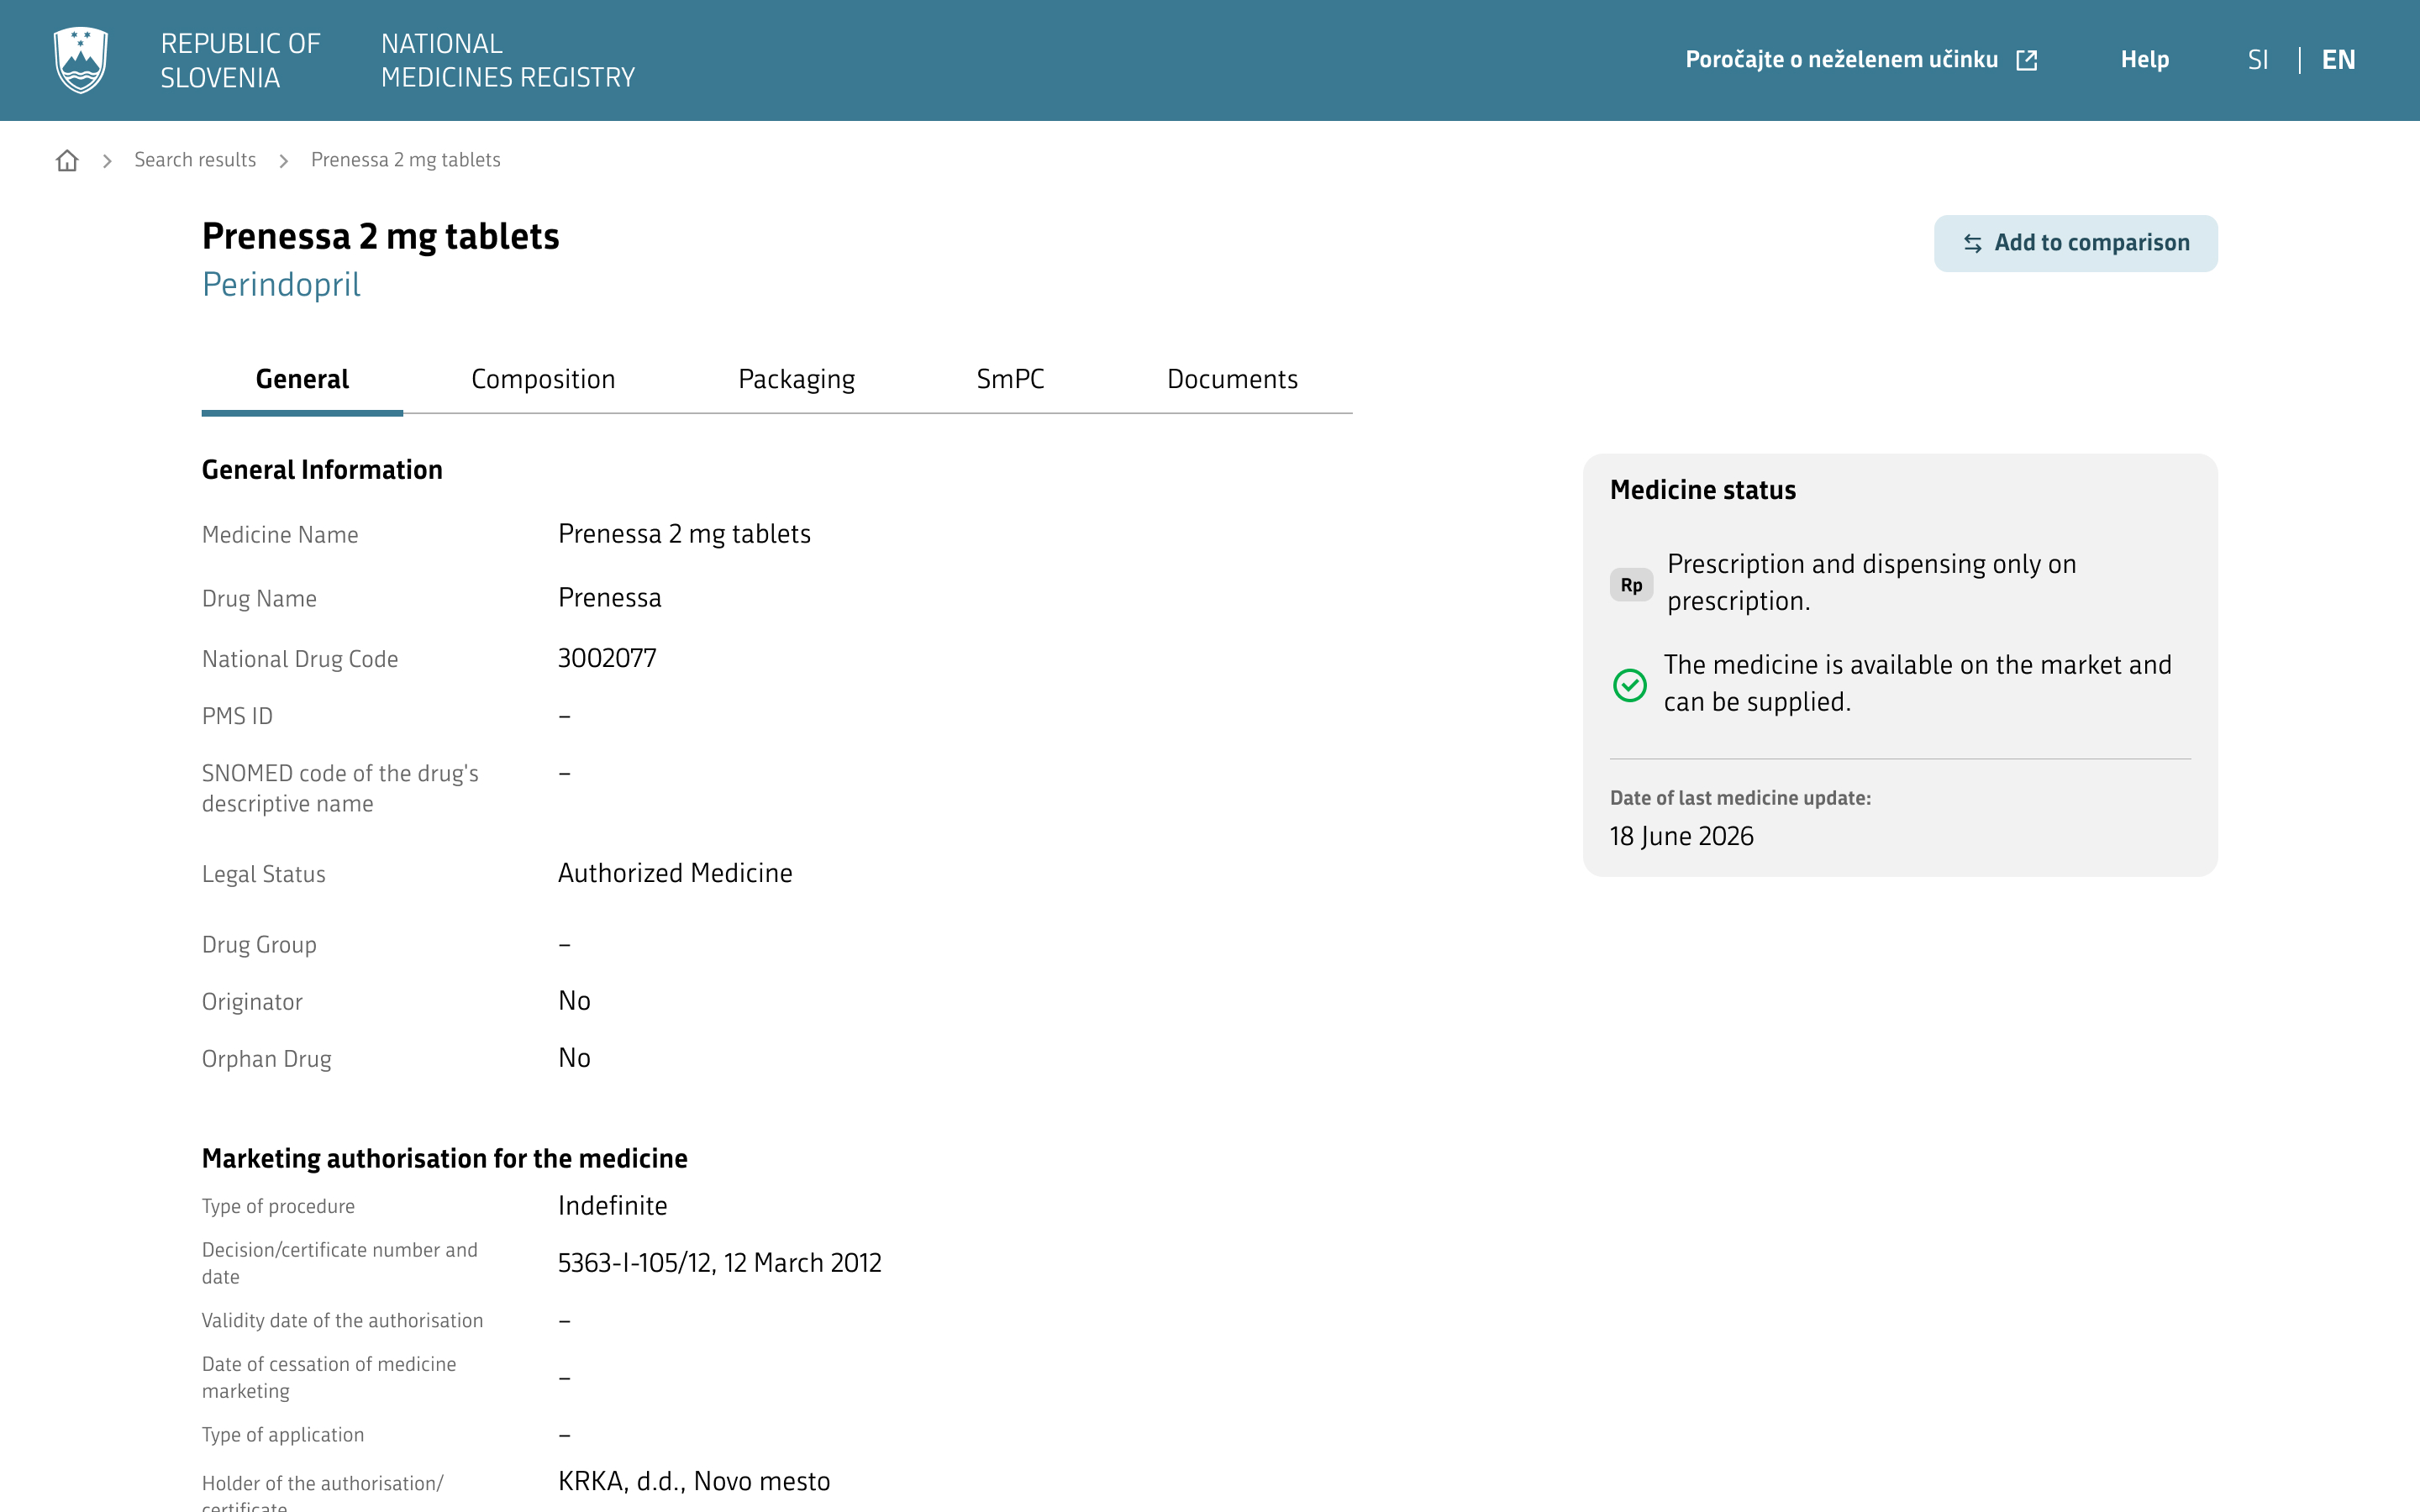Click Prescription and dispensing only on prescription text
Image resolution: width=2420 pixels, height=1512 pixels.
click(1872, 583)
